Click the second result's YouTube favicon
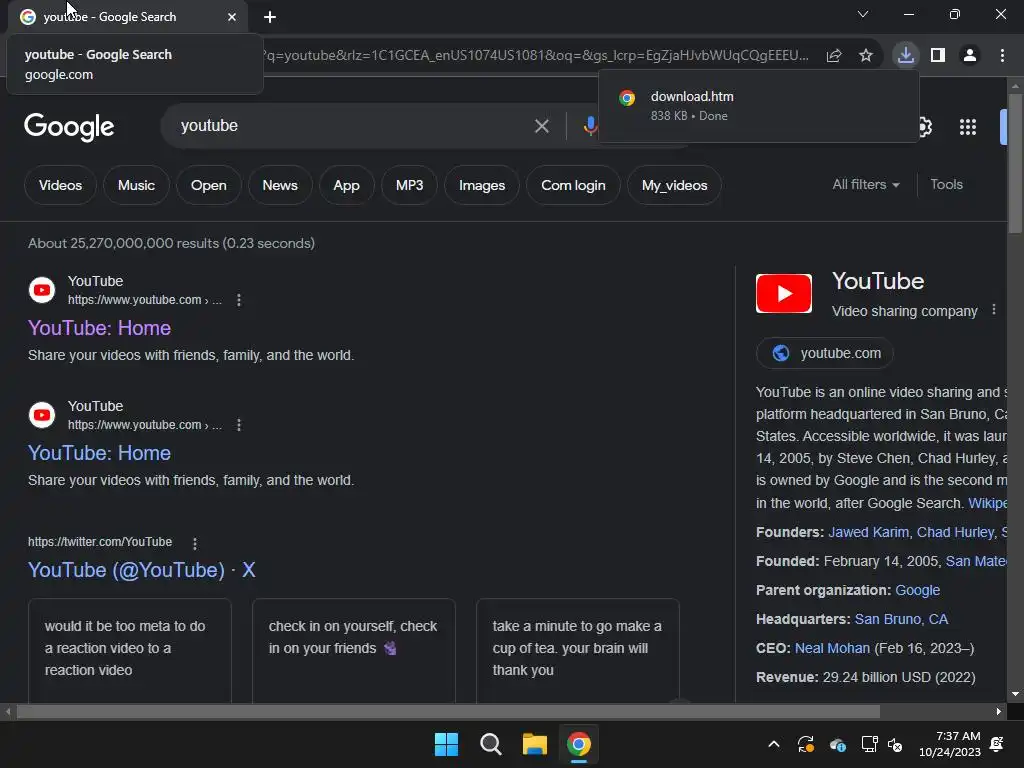The image size is (1024, 768). coord(42,415)
